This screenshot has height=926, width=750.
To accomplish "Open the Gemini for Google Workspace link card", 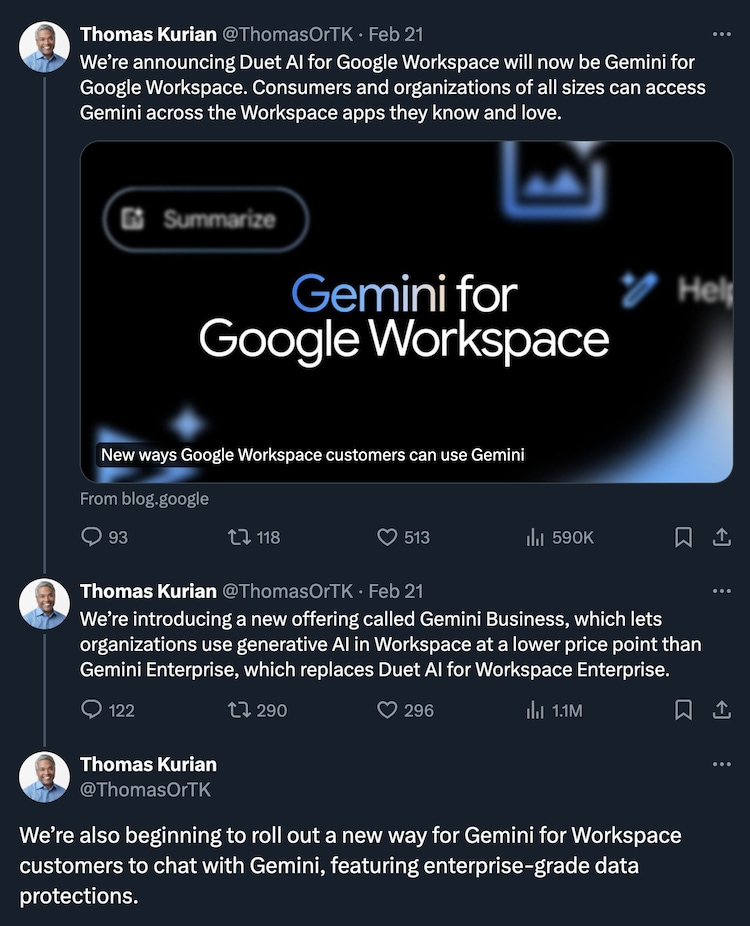I will pos(406,312).
